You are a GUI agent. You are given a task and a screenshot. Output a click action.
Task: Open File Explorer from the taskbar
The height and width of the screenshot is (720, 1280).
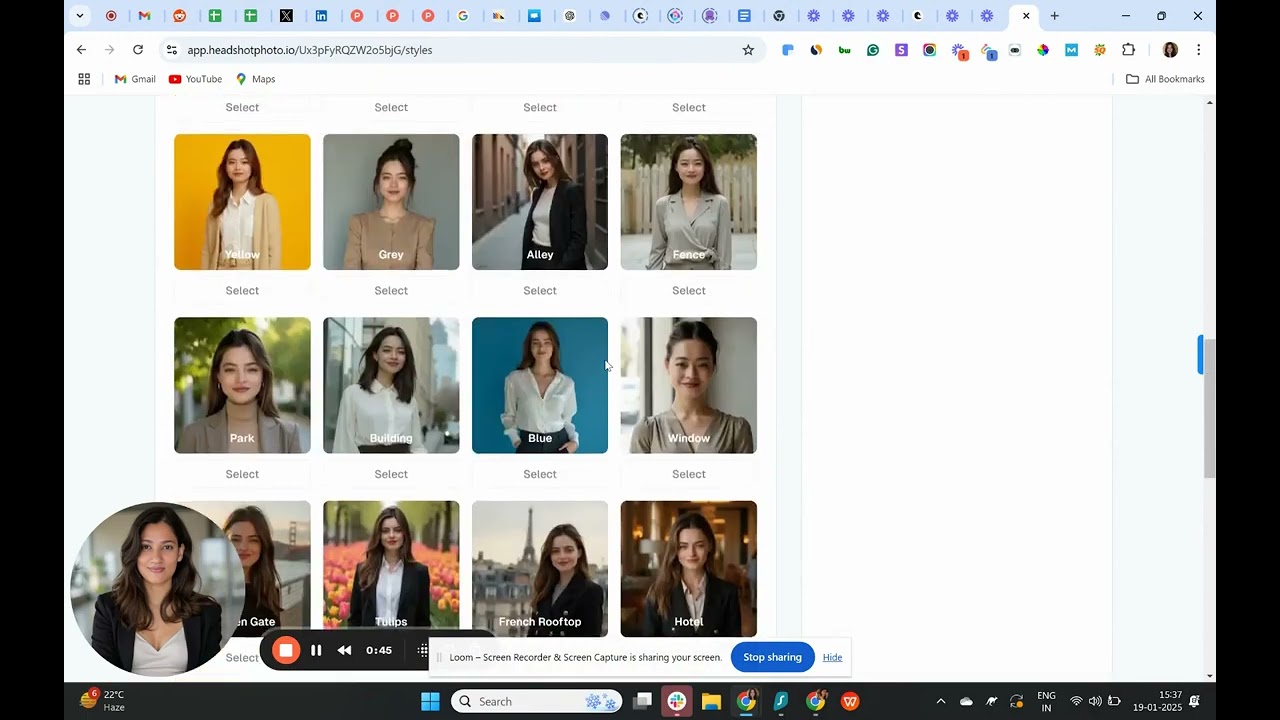711,701
